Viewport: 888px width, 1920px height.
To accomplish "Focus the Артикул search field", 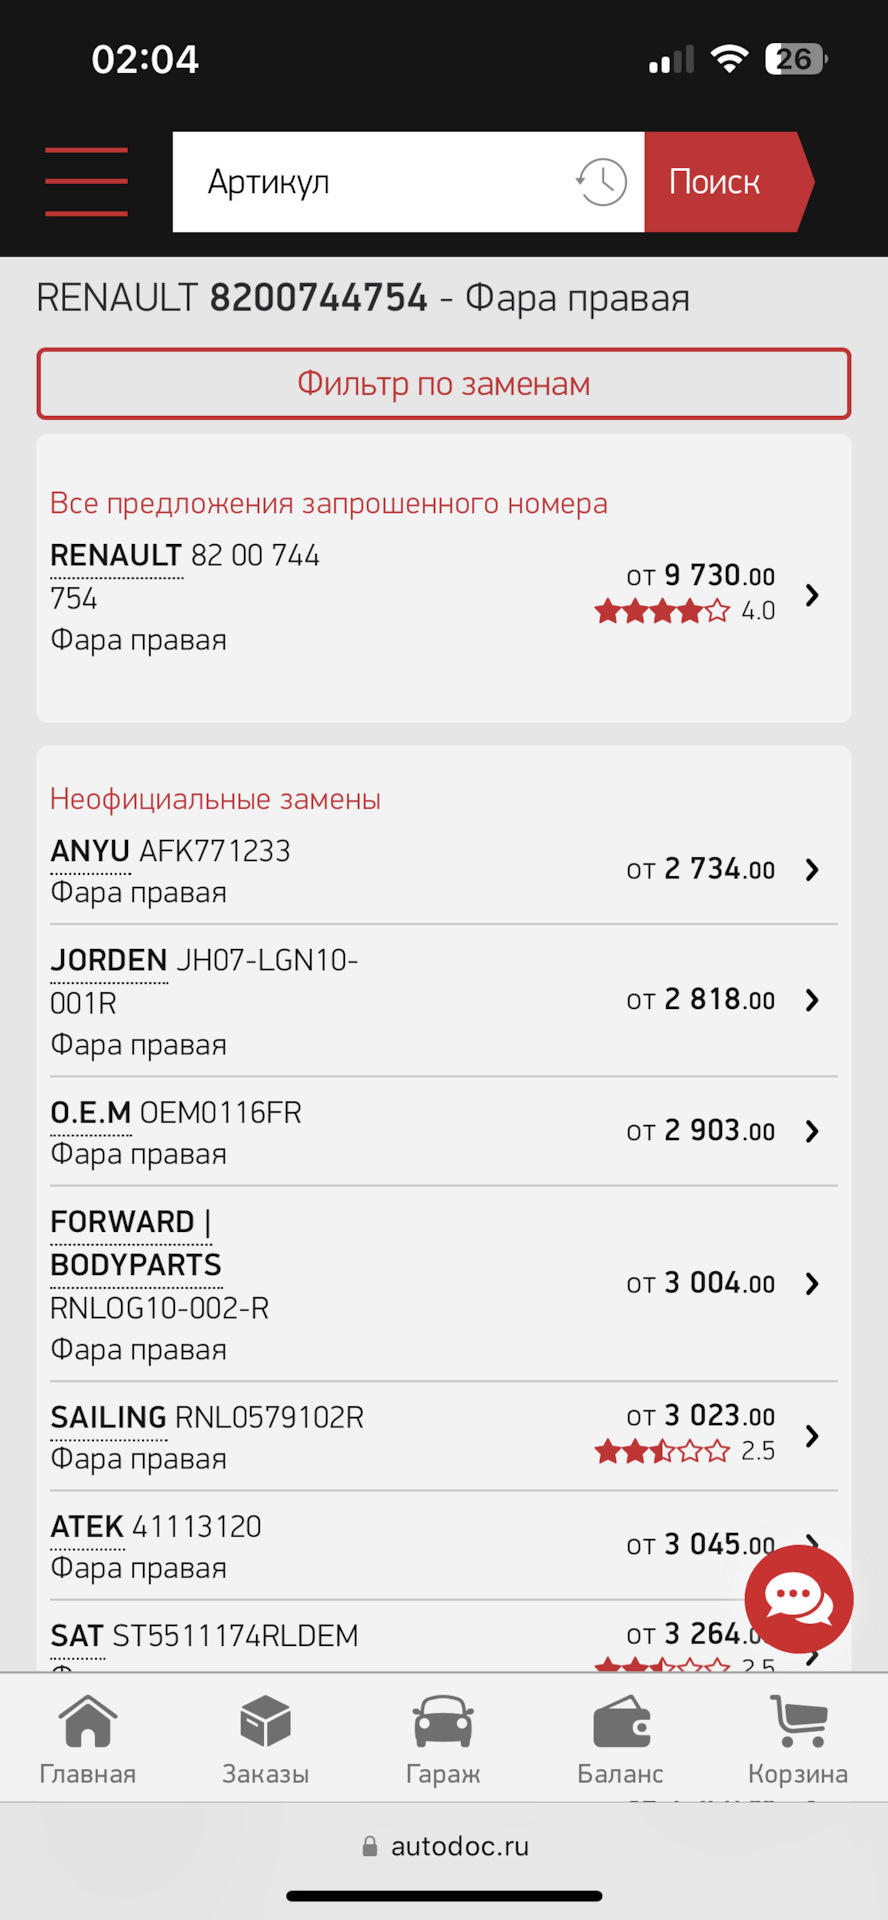I will pos(372,182).
